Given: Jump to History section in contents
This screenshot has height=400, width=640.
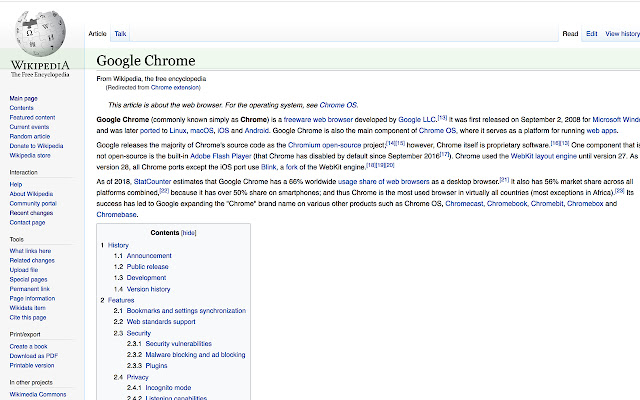Looking at the screenshot, I should (x=118, y=245).
